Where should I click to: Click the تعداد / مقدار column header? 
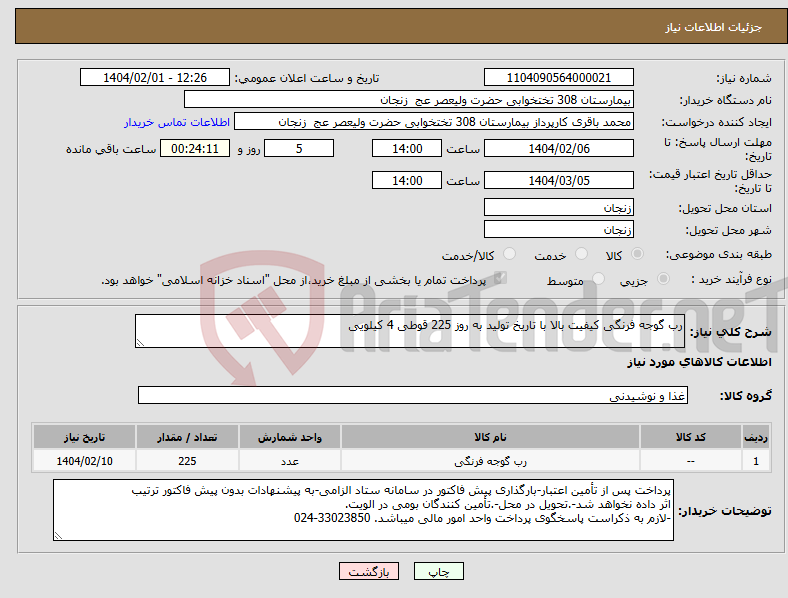[187, 437]
